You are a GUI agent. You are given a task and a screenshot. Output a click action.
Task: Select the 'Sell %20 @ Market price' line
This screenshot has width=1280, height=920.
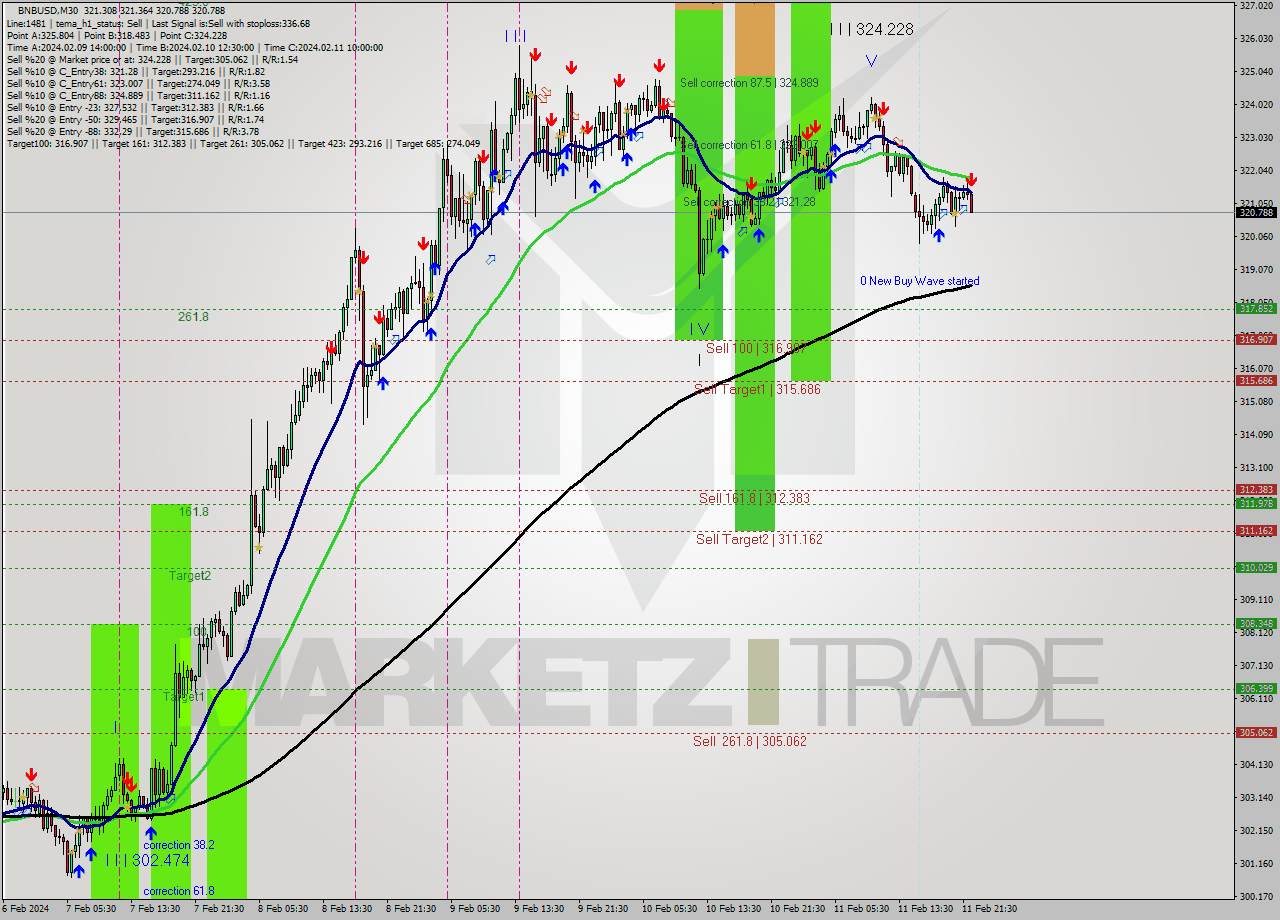pyautogui.click(x=152, y=59)
